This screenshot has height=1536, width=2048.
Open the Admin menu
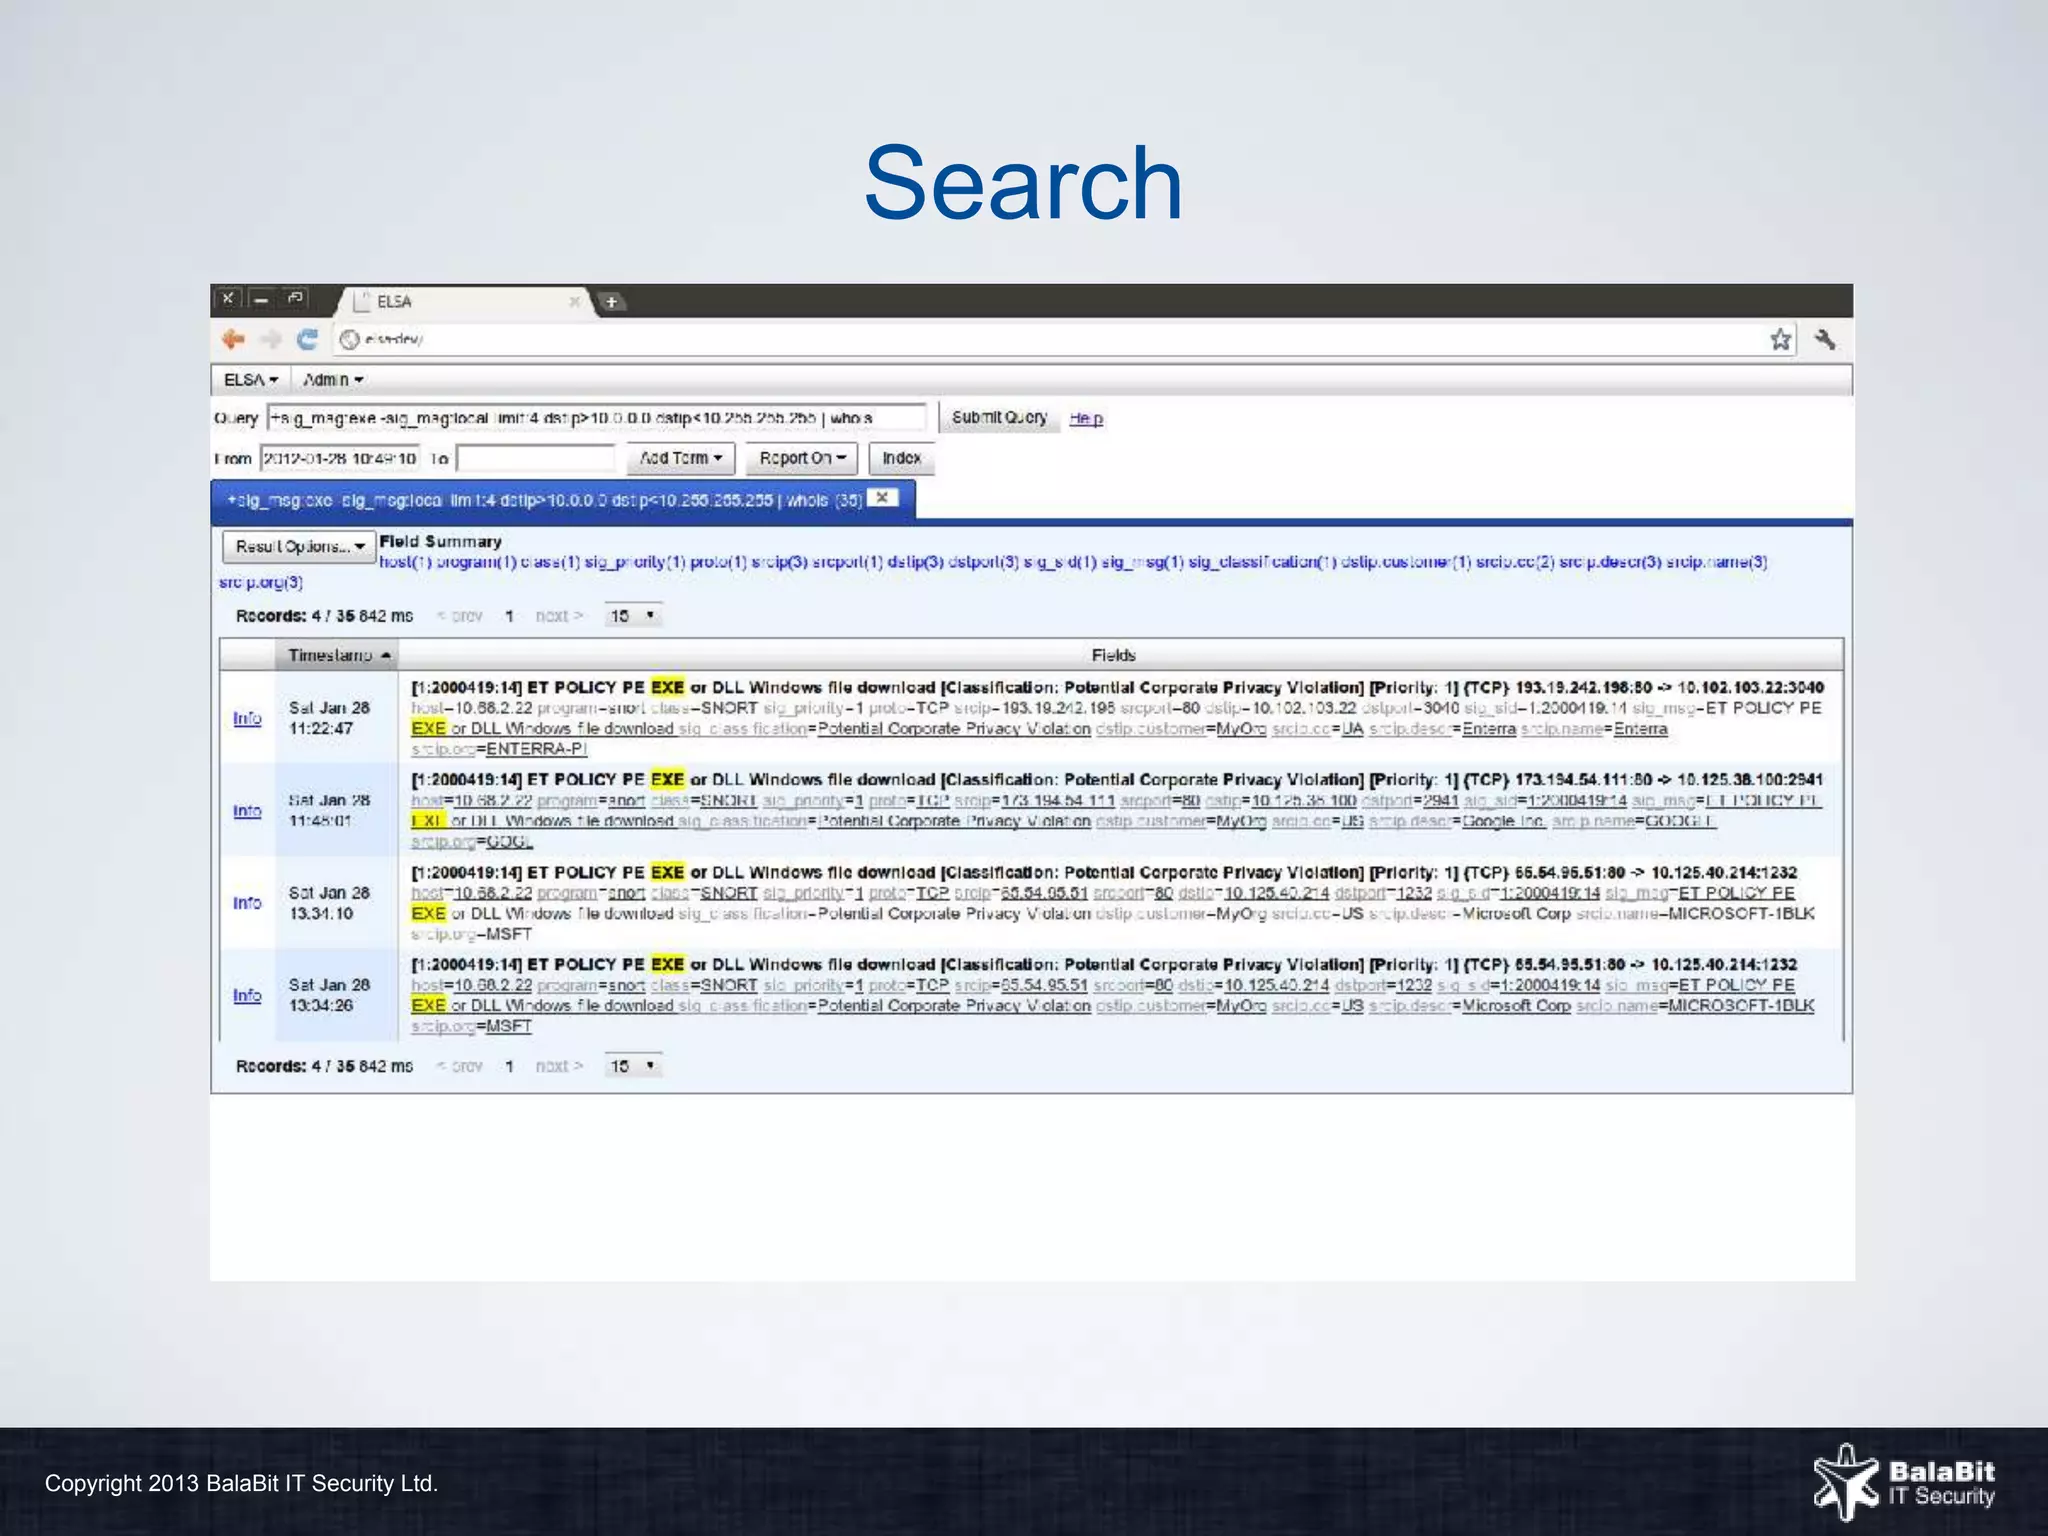point(333,380)
